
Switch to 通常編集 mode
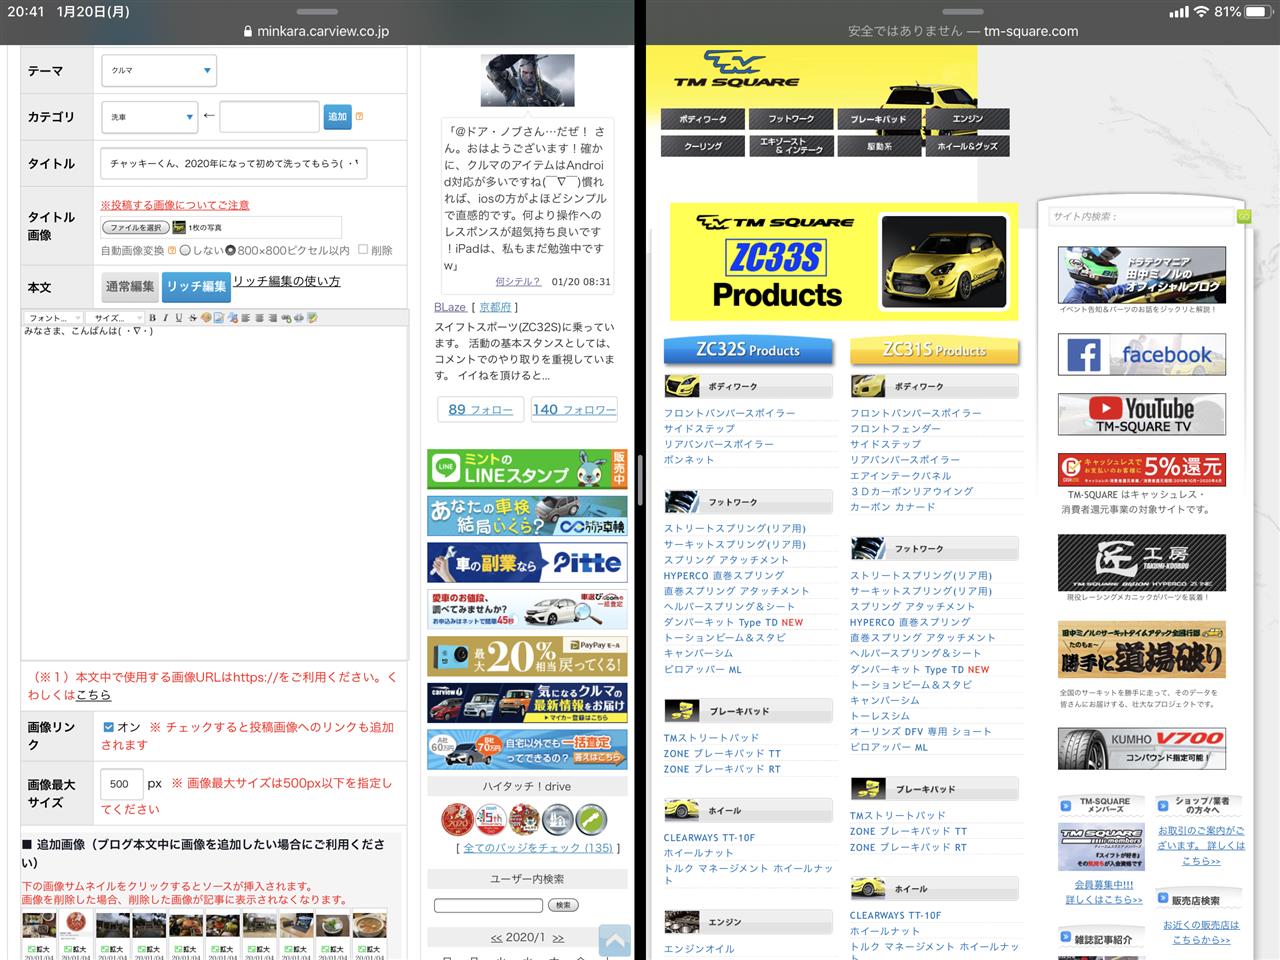(130, 287)
